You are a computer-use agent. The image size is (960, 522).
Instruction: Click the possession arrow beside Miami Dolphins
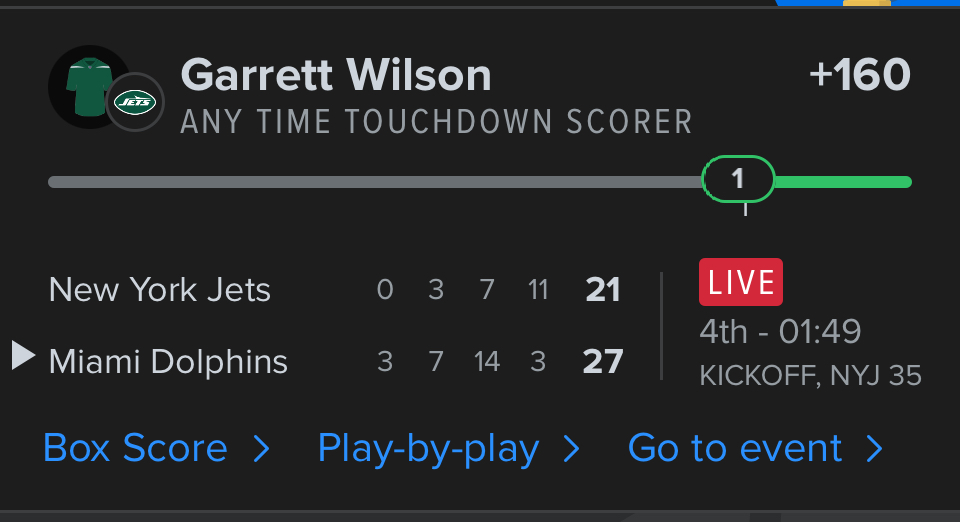click(x=23, y=355)
